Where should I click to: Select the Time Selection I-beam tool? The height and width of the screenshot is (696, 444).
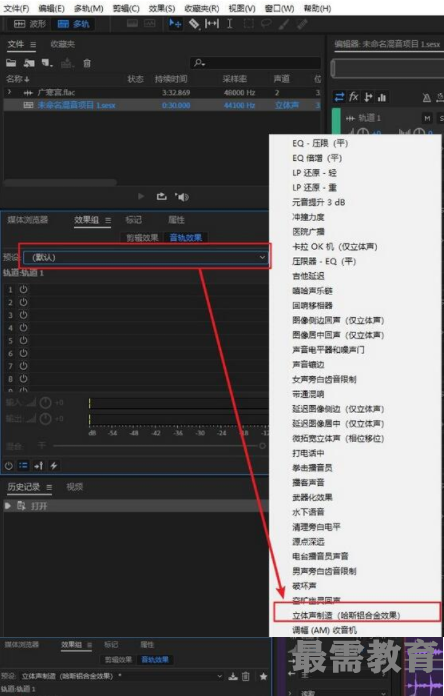pos(229,24)
